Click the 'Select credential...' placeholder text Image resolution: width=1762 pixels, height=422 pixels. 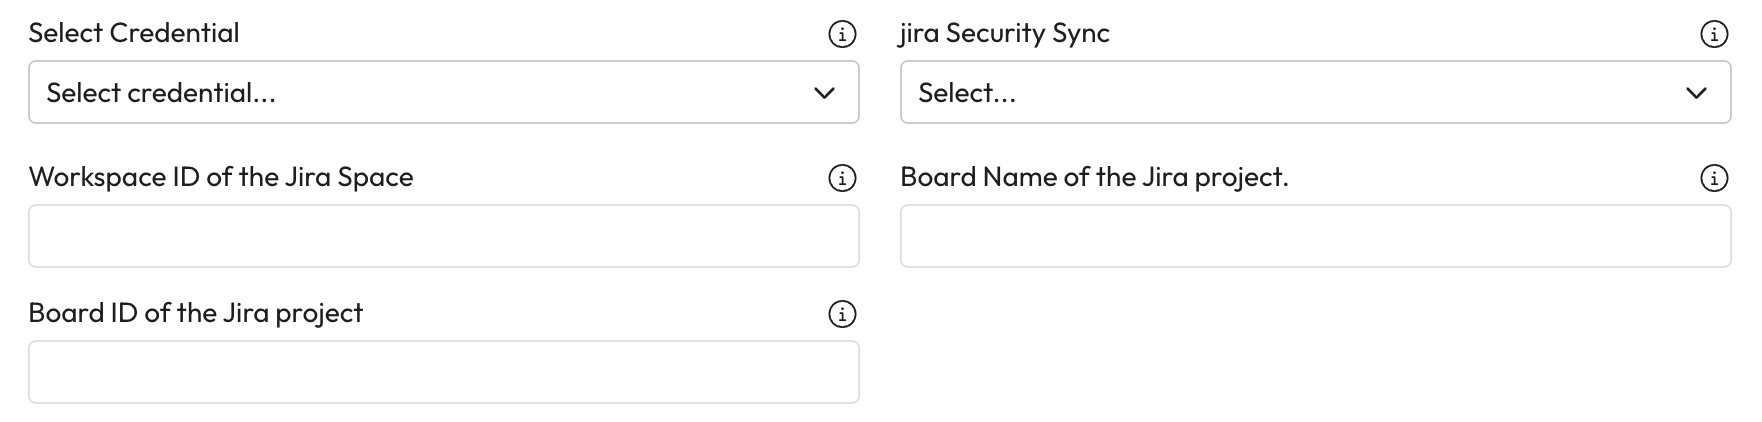161,93
